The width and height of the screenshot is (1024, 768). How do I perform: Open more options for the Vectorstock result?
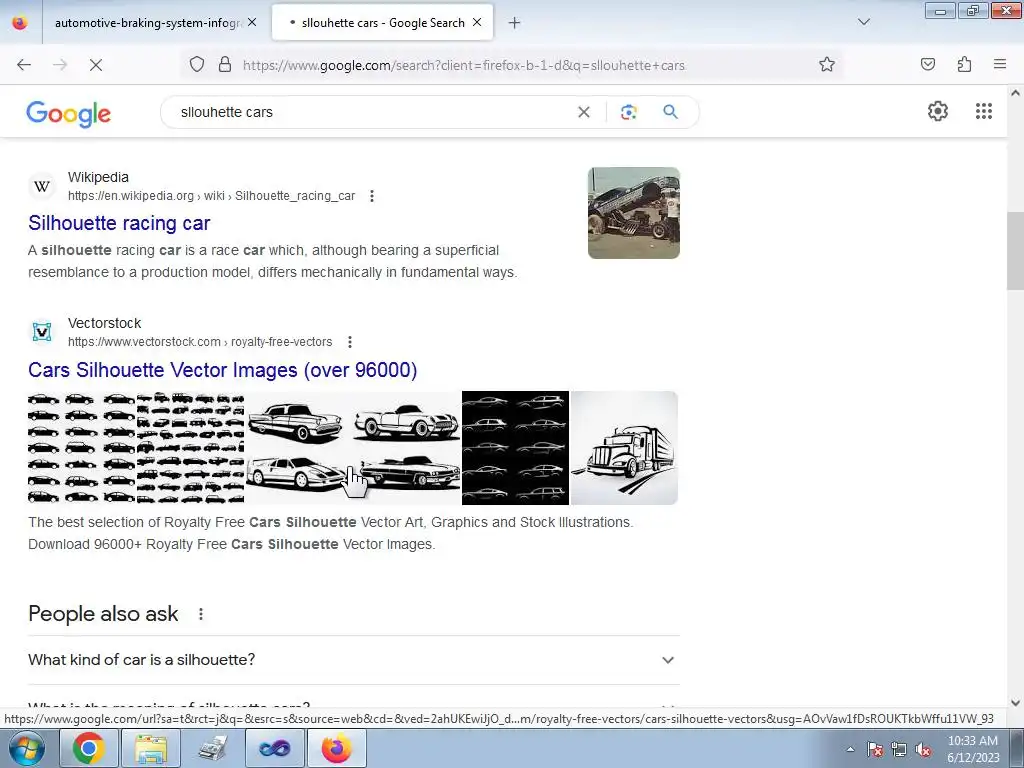point(350,342)
